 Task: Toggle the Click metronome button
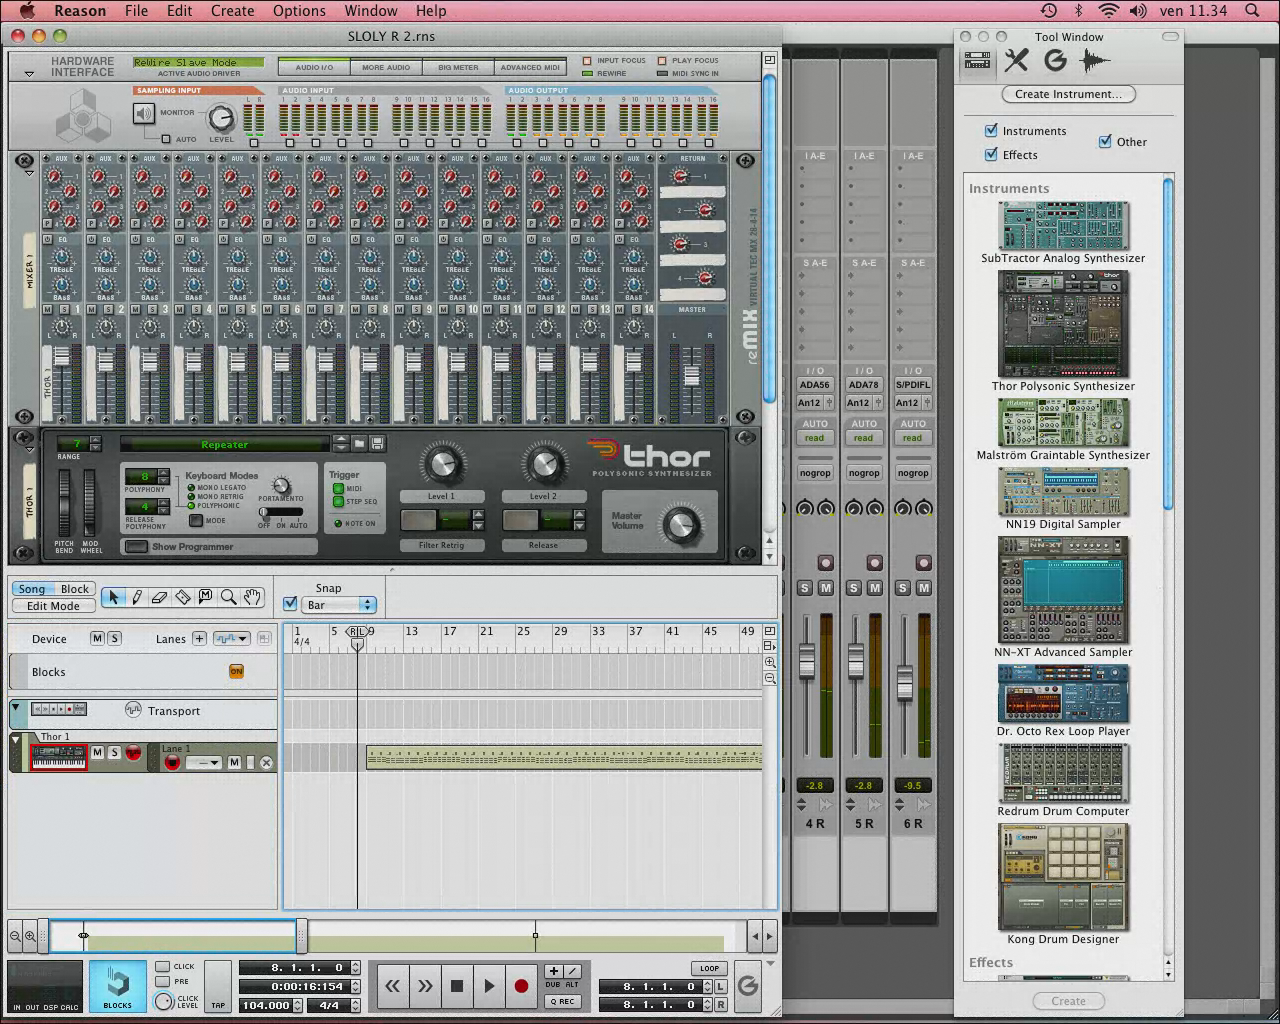(162, 966)
